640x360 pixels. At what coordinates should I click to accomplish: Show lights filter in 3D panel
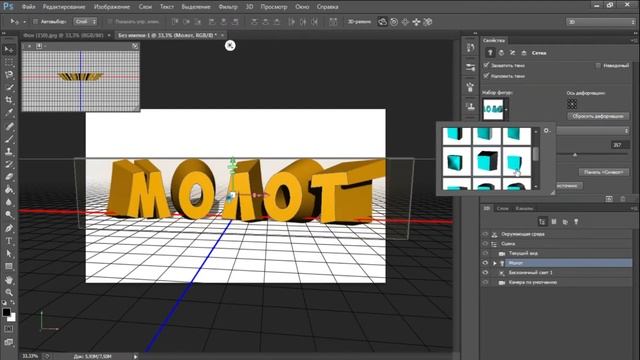576,222
